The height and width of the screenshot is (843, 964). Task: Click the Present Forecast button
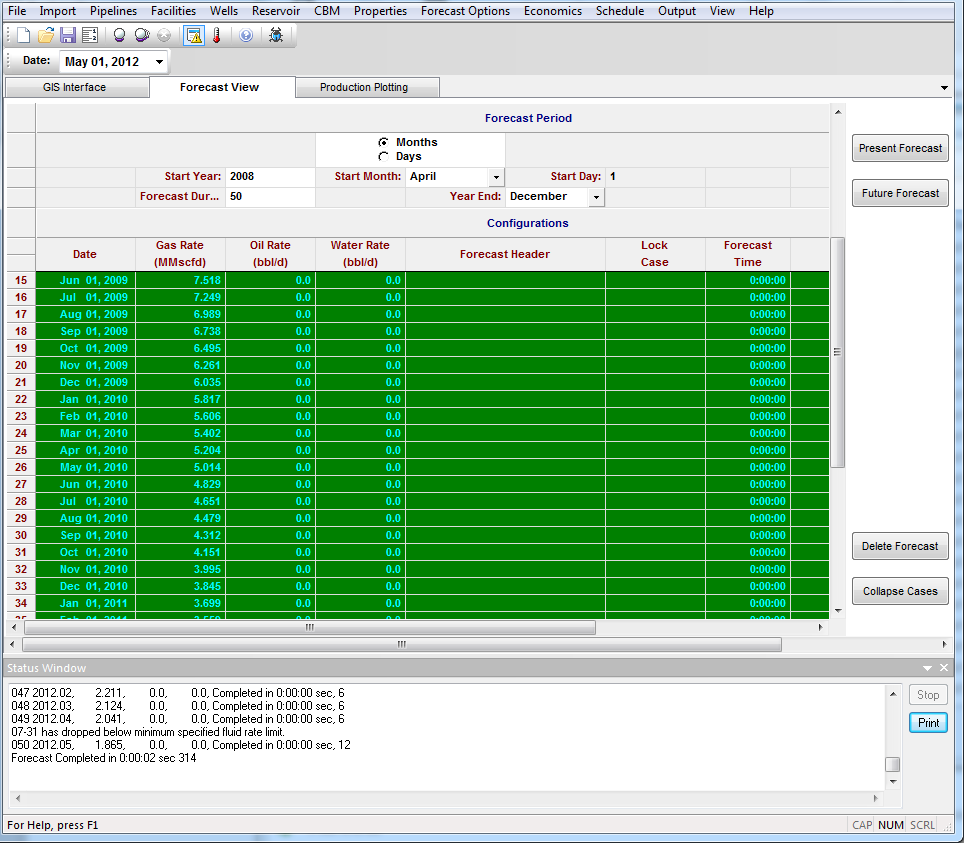(900, 148)
